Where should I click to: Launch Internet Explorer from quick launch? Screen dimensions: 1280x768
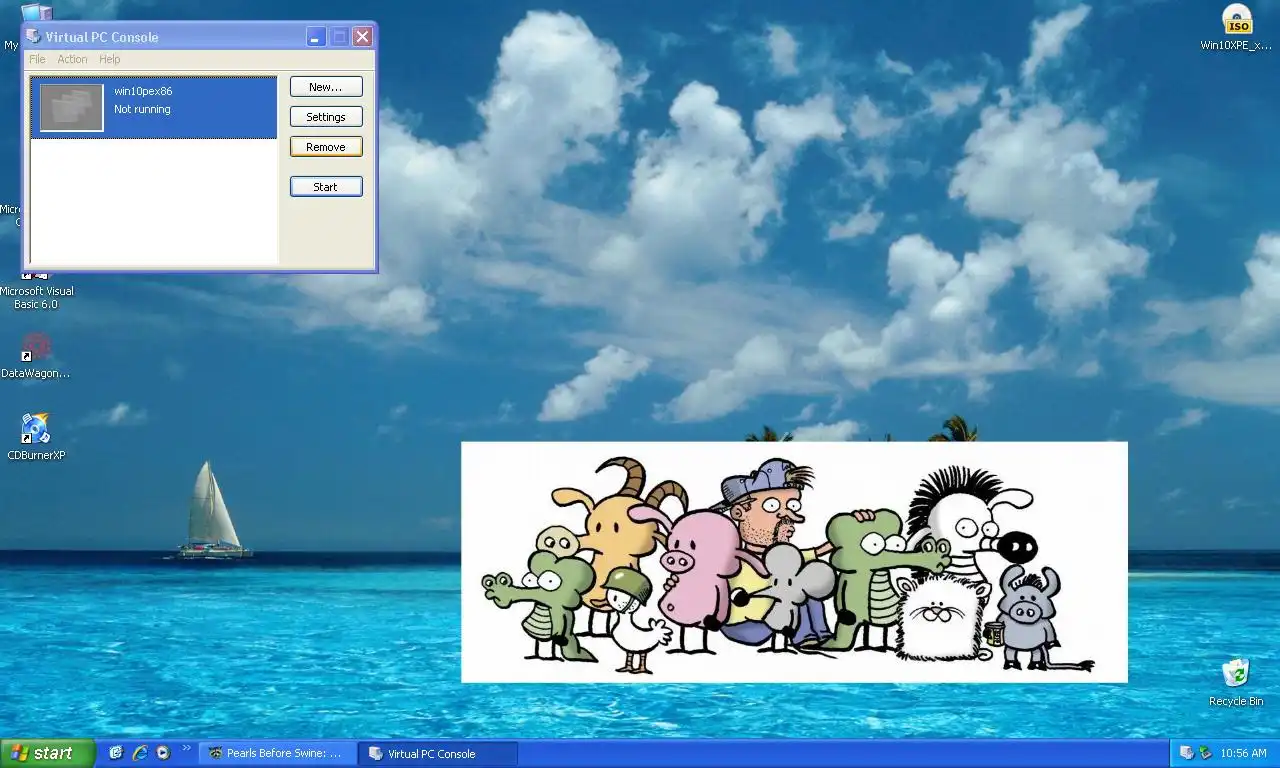[x=140, y=753]
